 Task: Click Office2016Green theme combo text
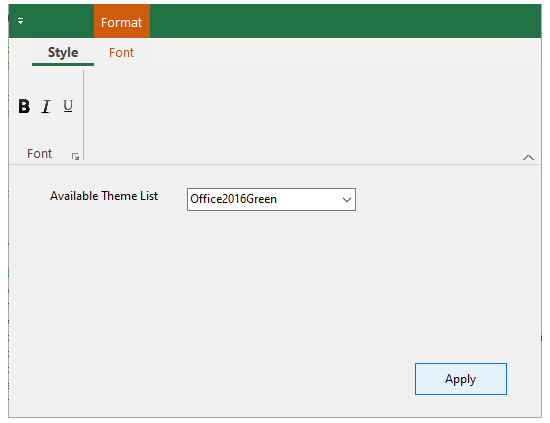coord(233,199)
